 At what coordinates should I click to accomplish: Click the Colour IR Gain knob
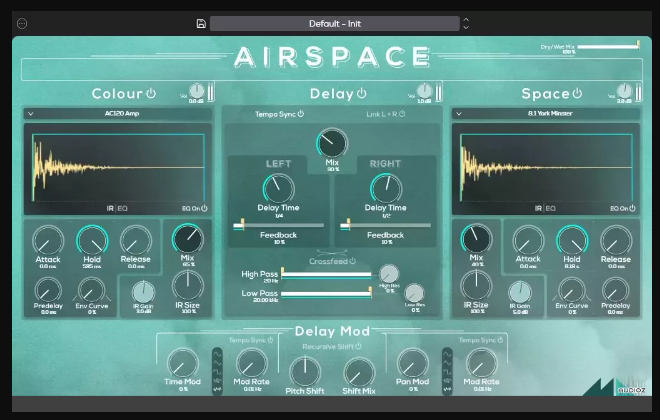pyautogui.click(x=144, y=292)
